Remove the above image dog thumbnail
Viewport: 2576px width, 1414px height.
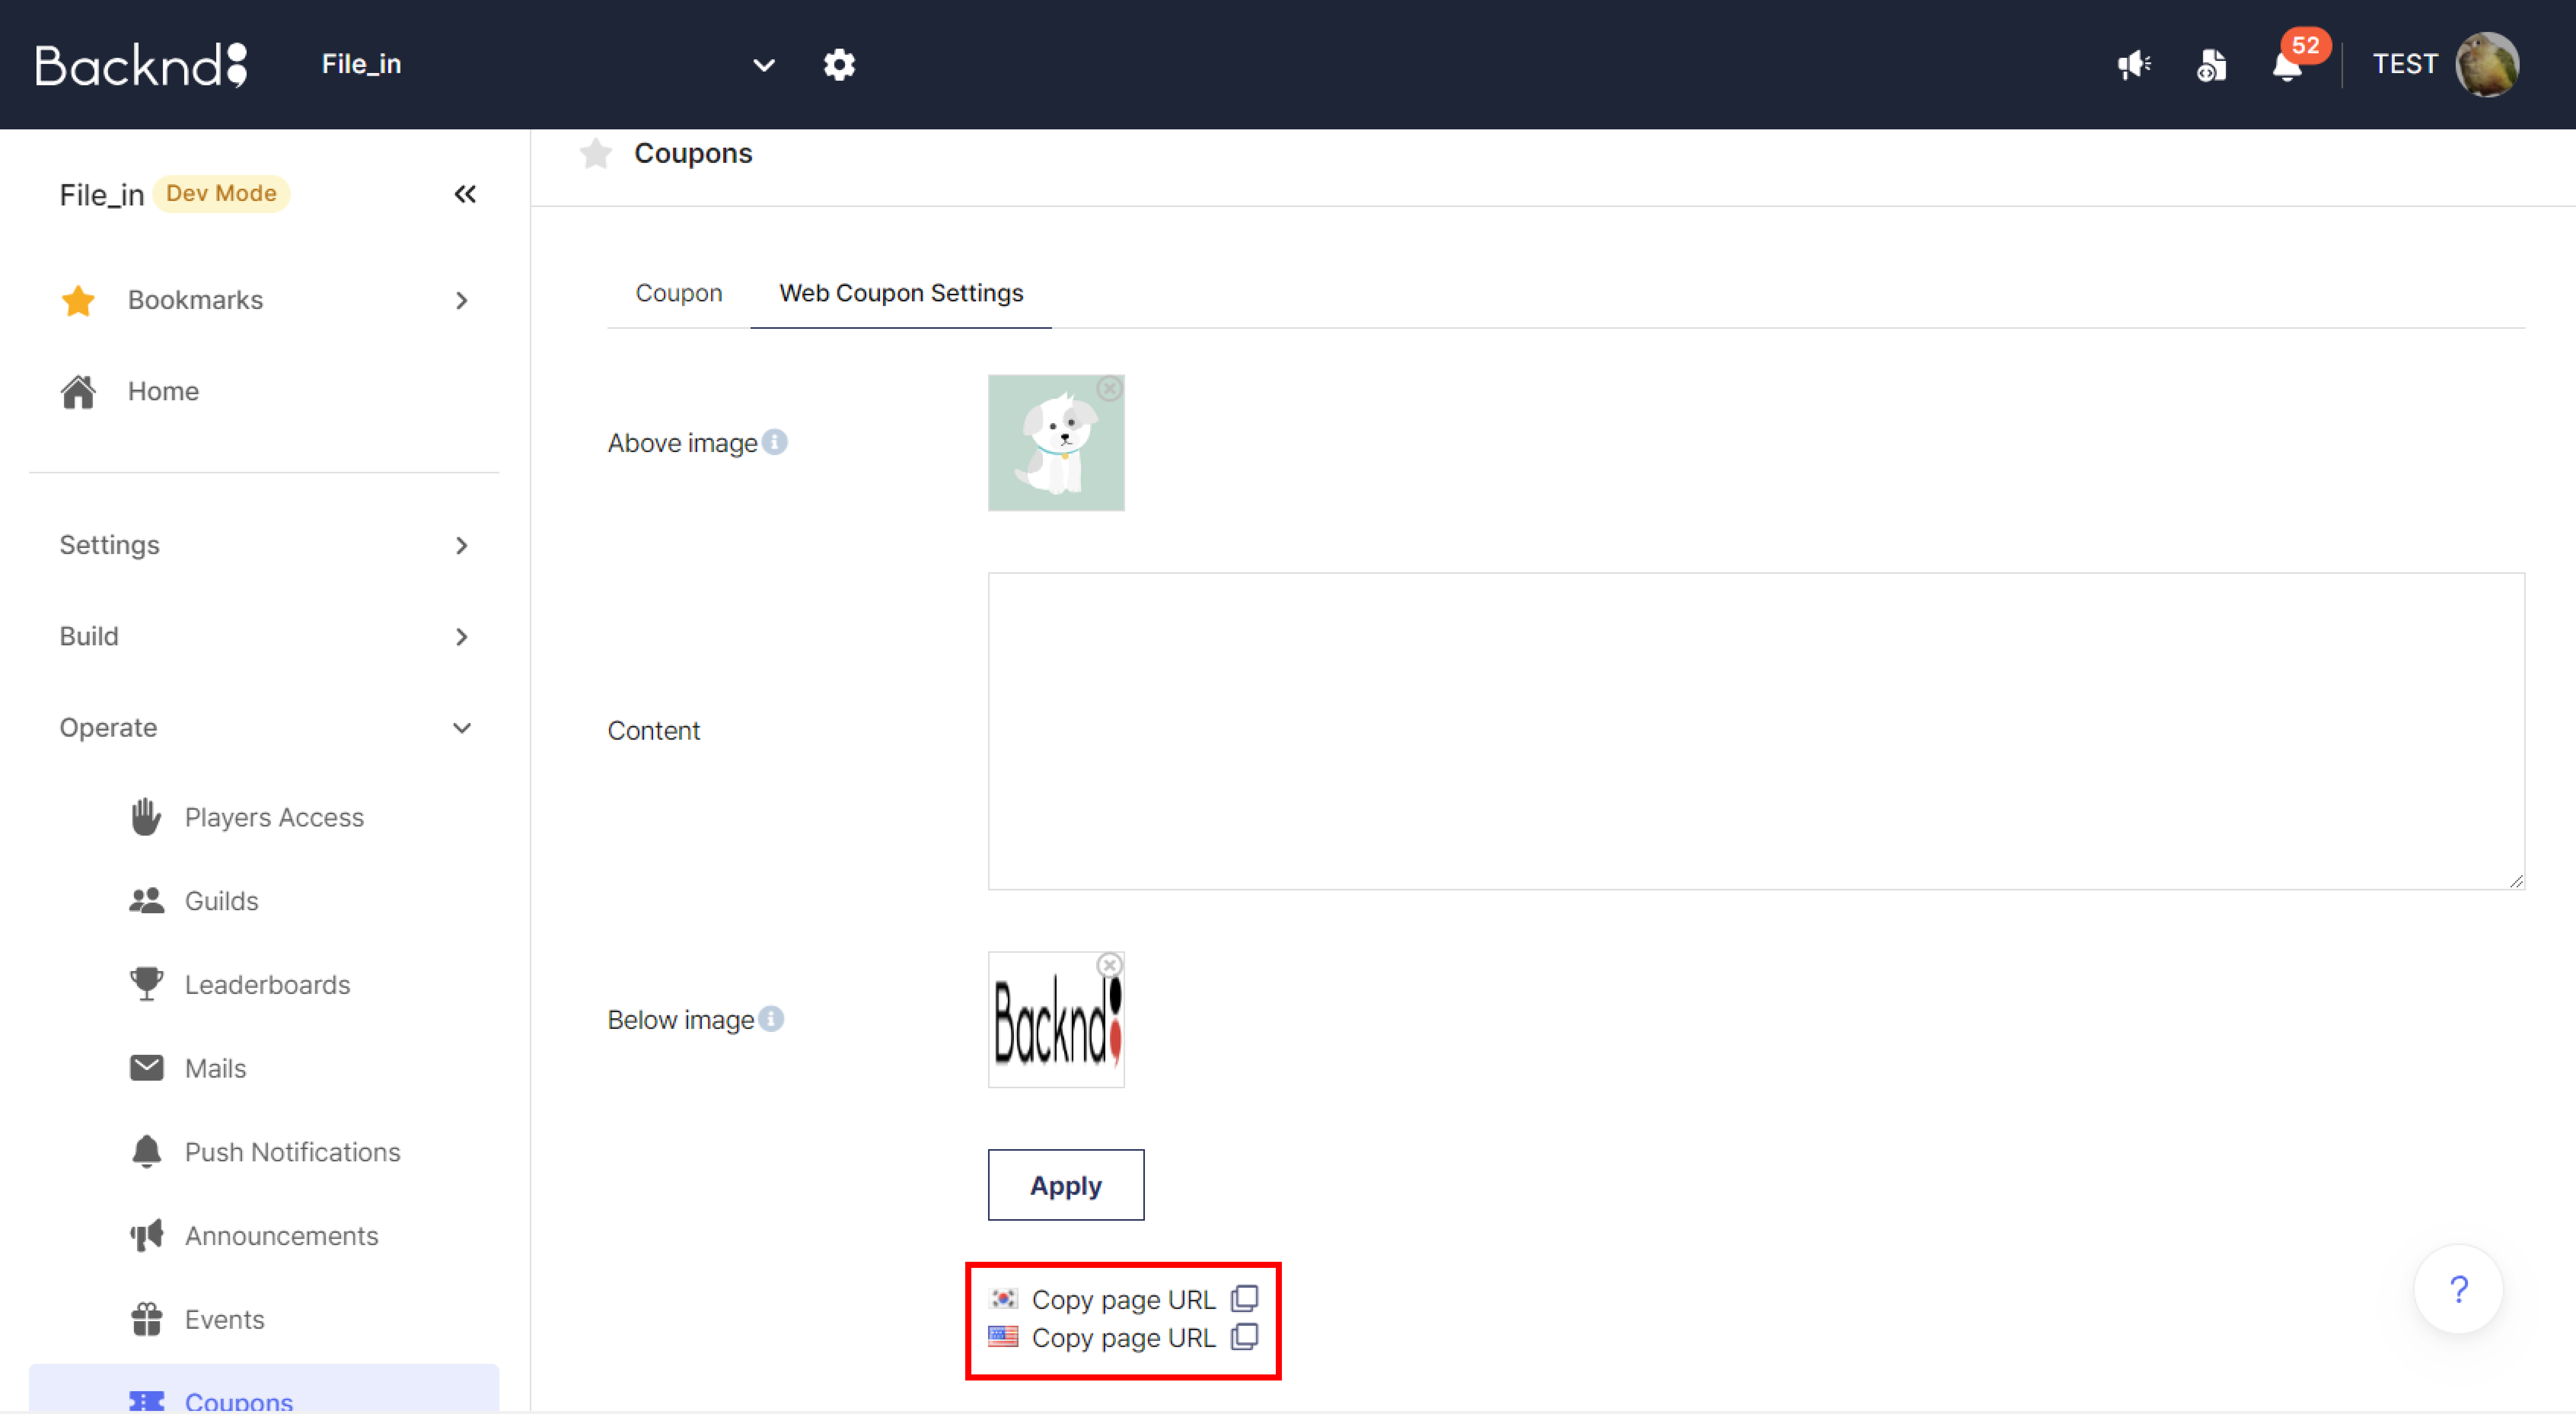coord(1109,388)
